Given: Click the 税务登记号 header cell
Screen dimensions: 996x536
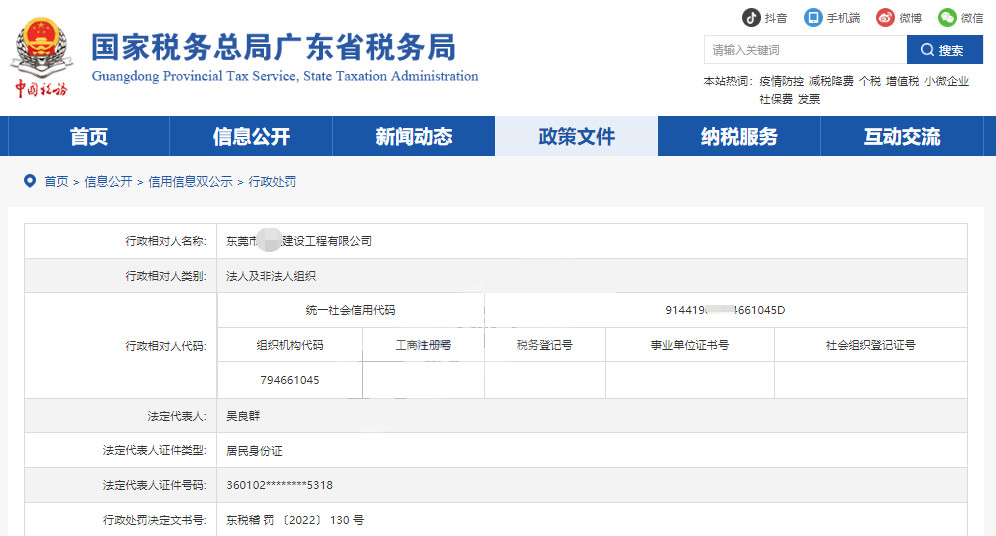Looking at the screenshot, I should (x=545, y=345).
